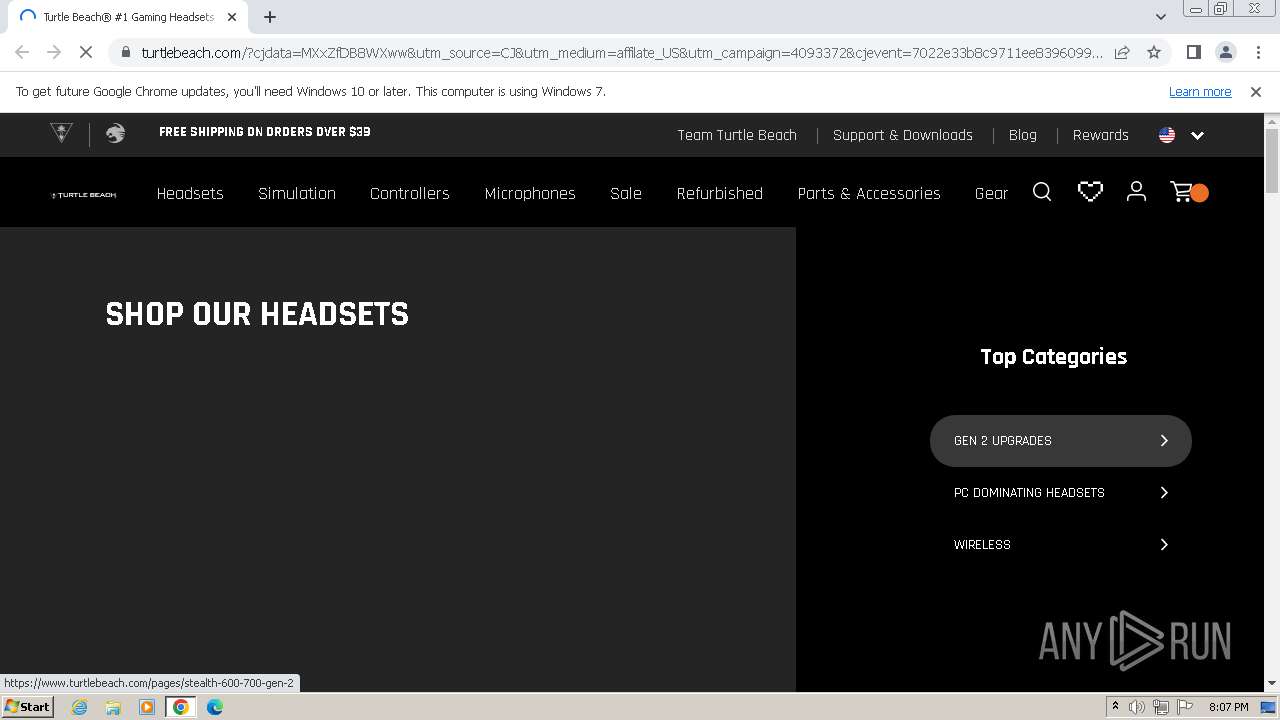1280x720 pixels.
Task: Visit Team Turtle Beach link
Action: (737, 135)
